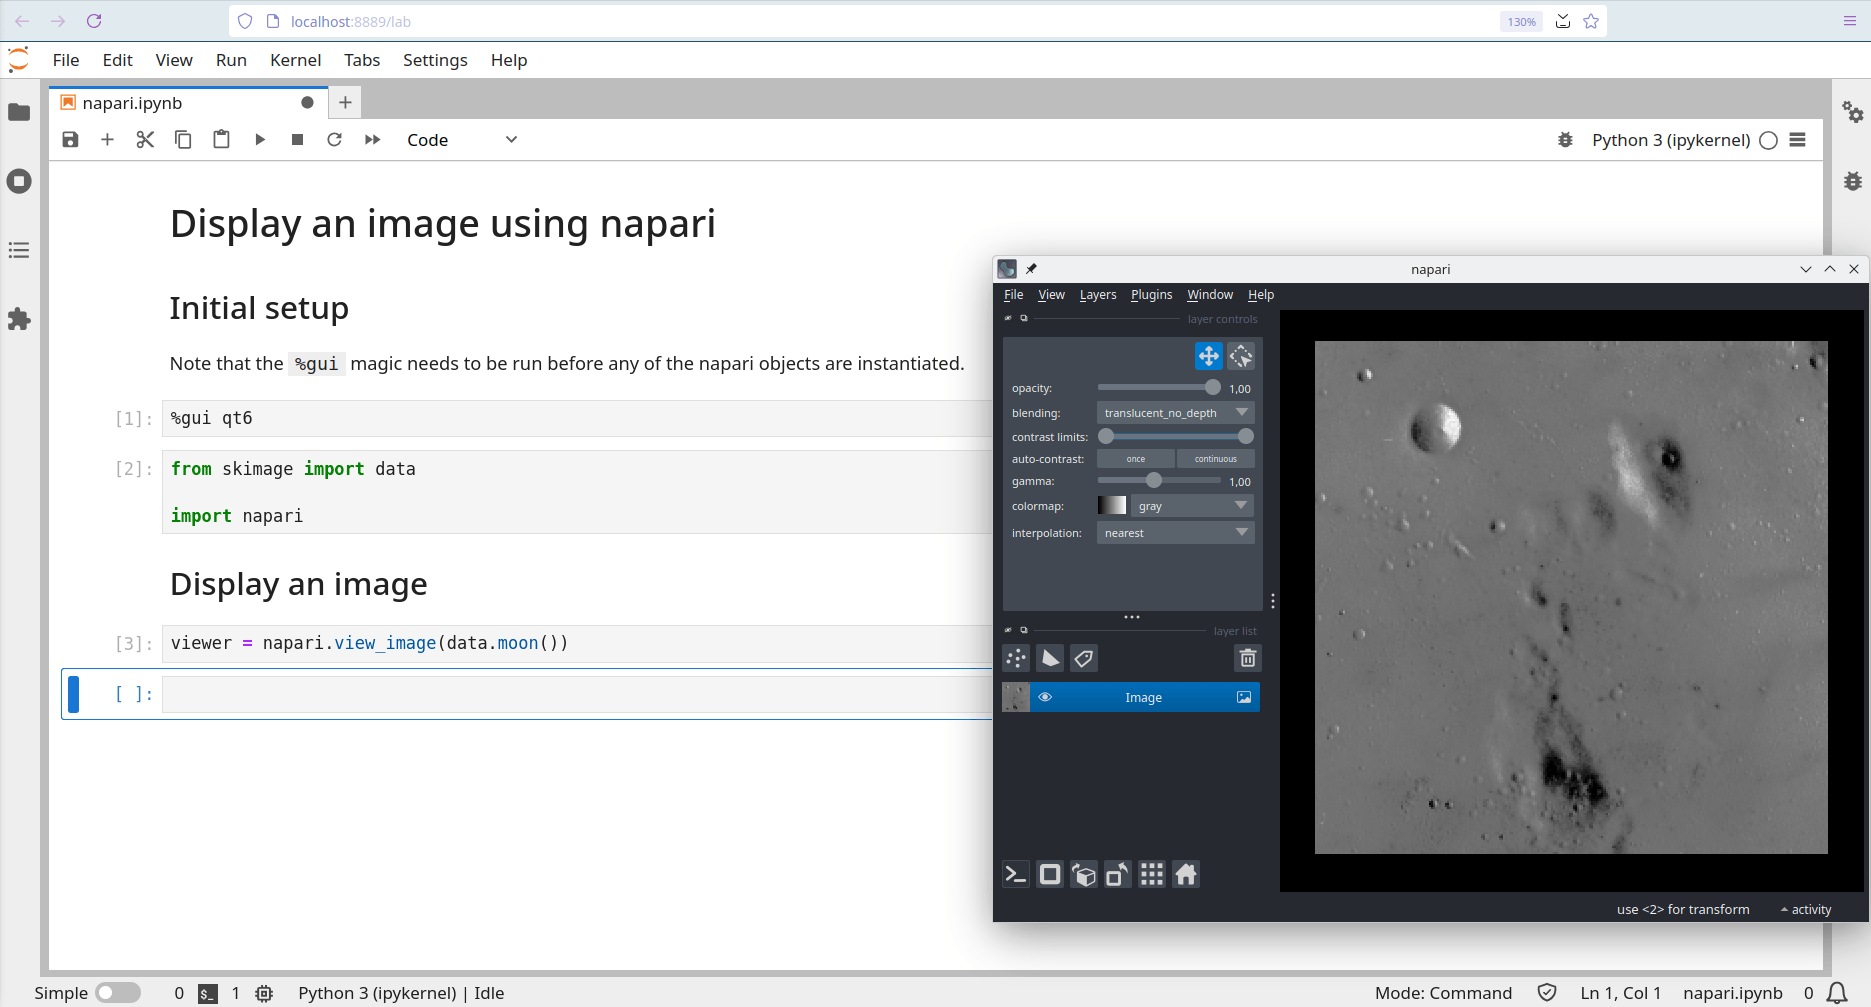Open the blending mode dropdown
The image size is (1871, 1007).
pyautogui.click(x=1175, y=413)
